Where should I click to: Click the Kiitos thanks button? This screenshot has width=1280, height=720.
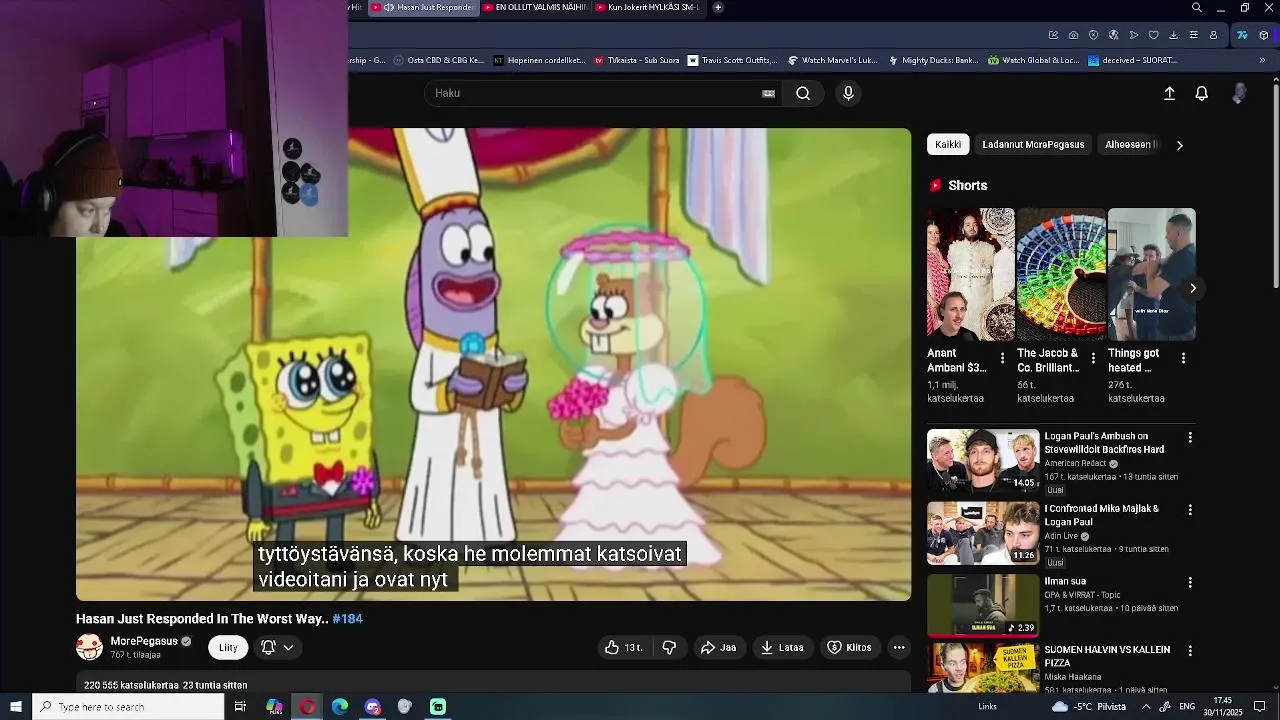(x=849, y=647)
